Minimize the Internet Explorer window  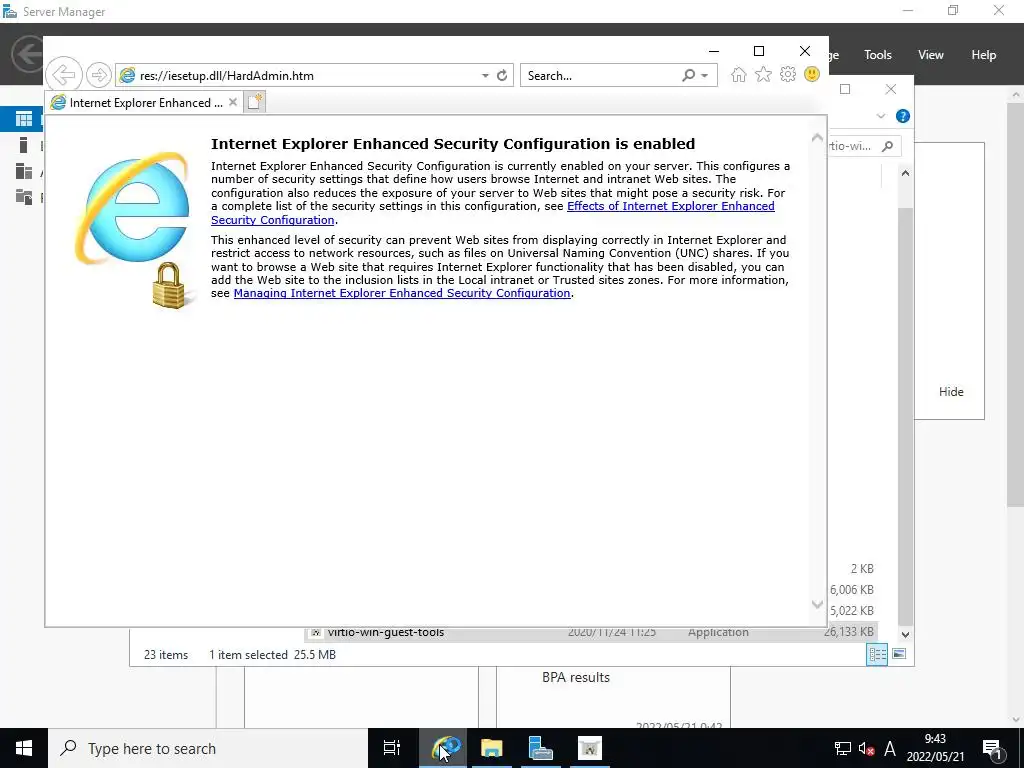coord(714,51)
